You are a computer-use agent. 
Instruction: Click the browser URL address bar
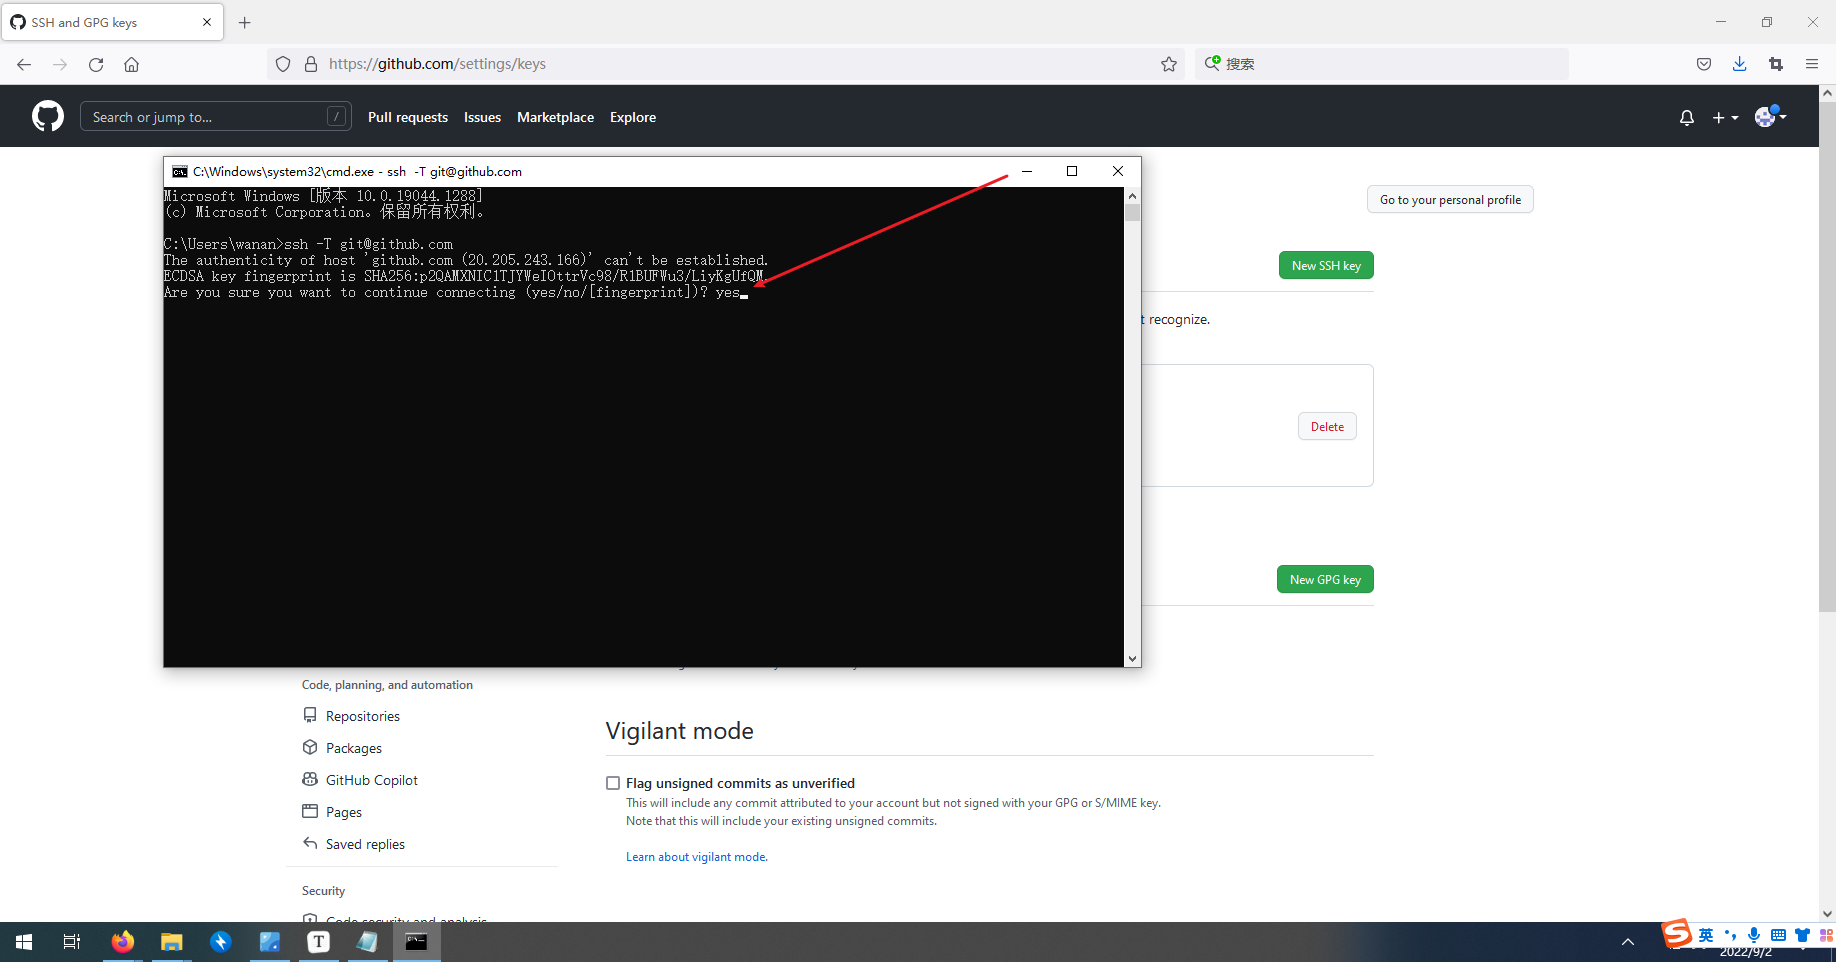point(725,64)
